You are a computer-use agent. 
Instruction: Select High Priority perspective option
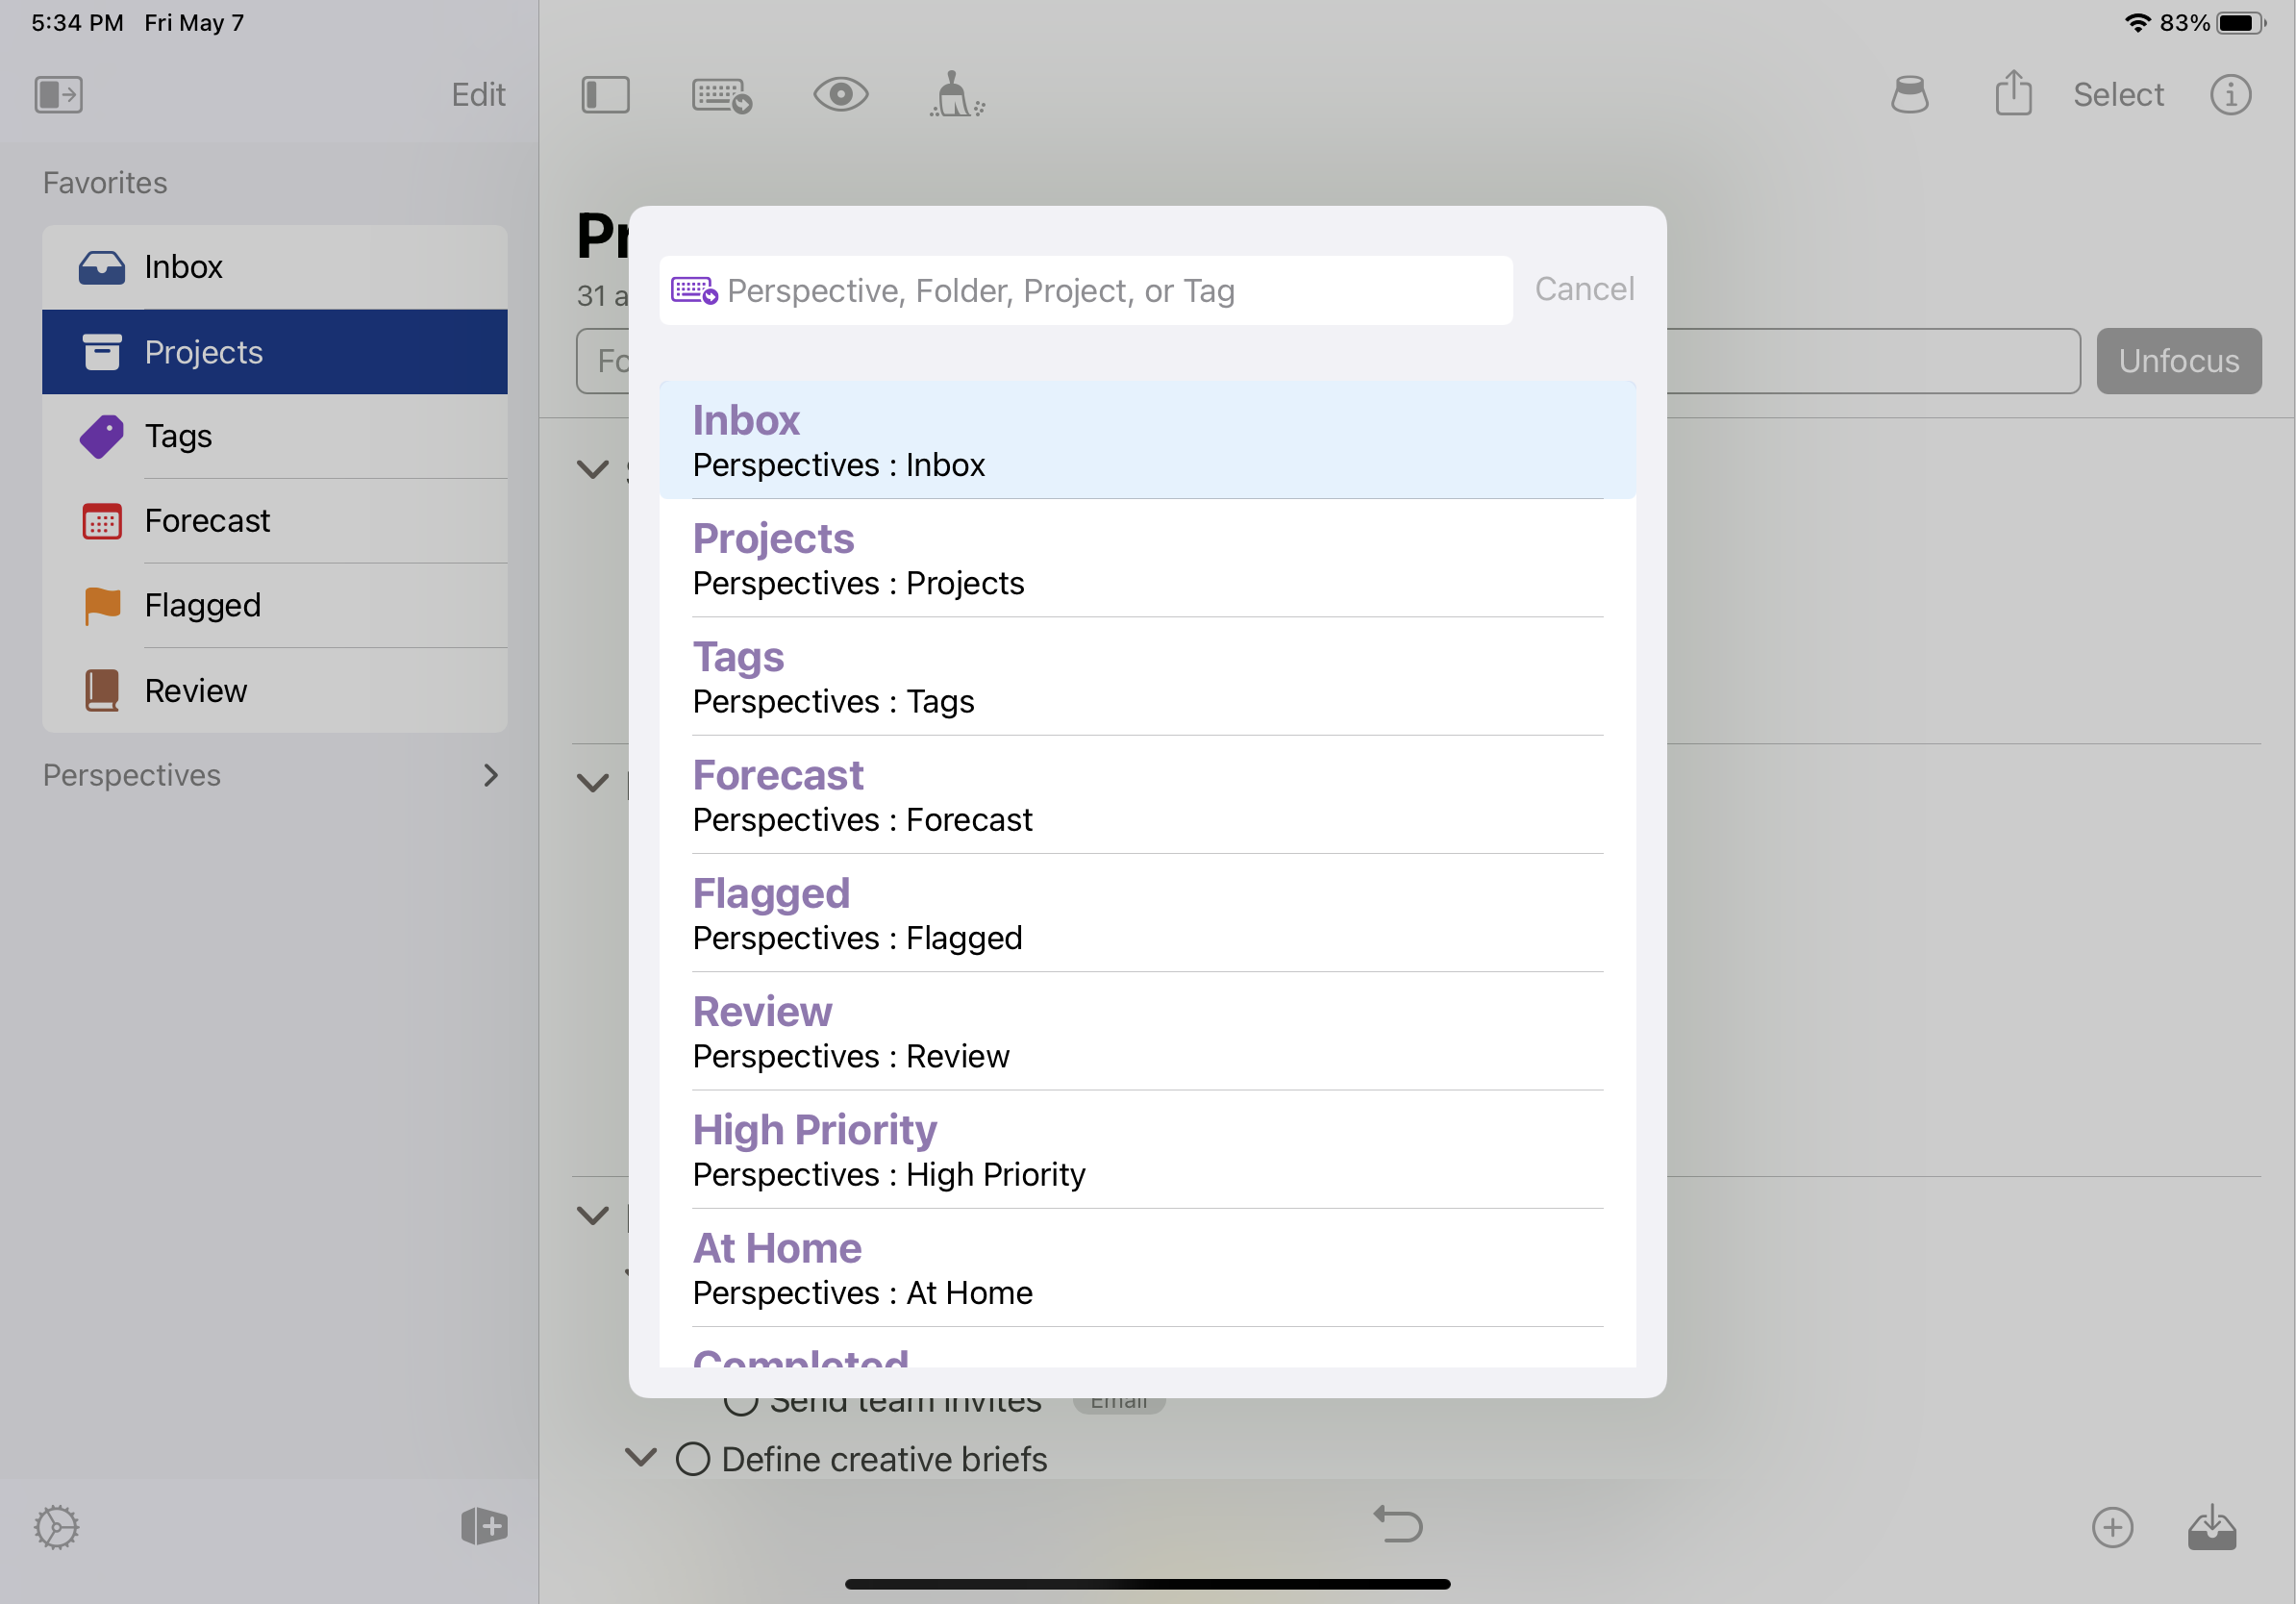pyautogui.click(x=1146, y=1148)
